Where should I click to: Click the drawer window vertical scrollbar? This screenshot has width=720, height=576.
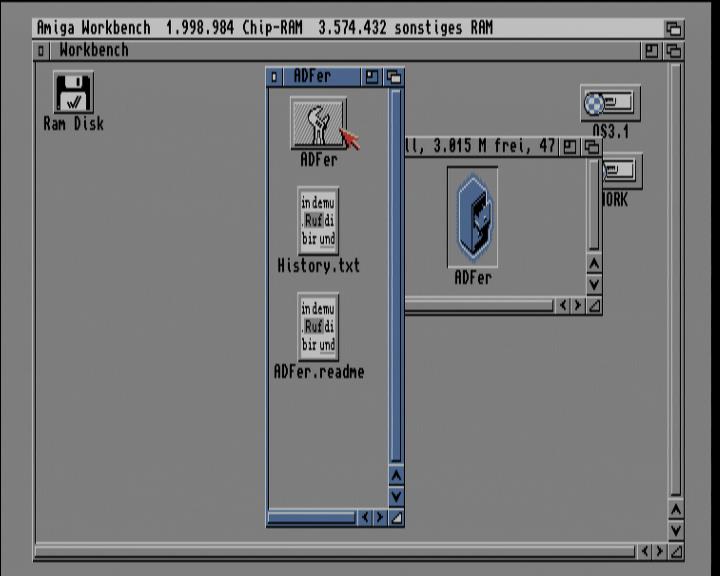[x=594, y=204]
